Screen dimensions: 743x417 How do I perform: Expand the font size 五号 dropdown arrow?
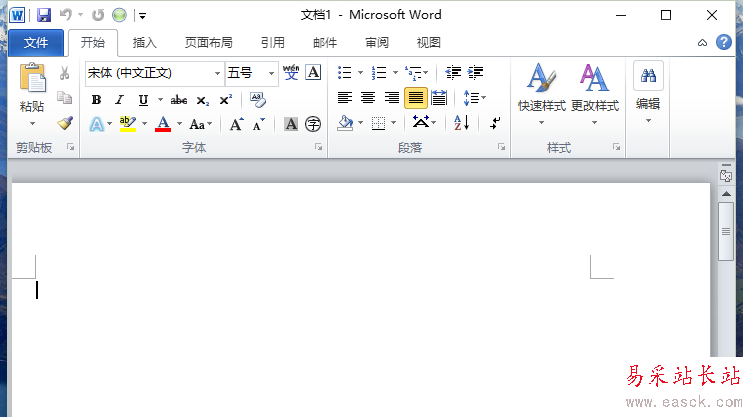[x=272, y=73]
